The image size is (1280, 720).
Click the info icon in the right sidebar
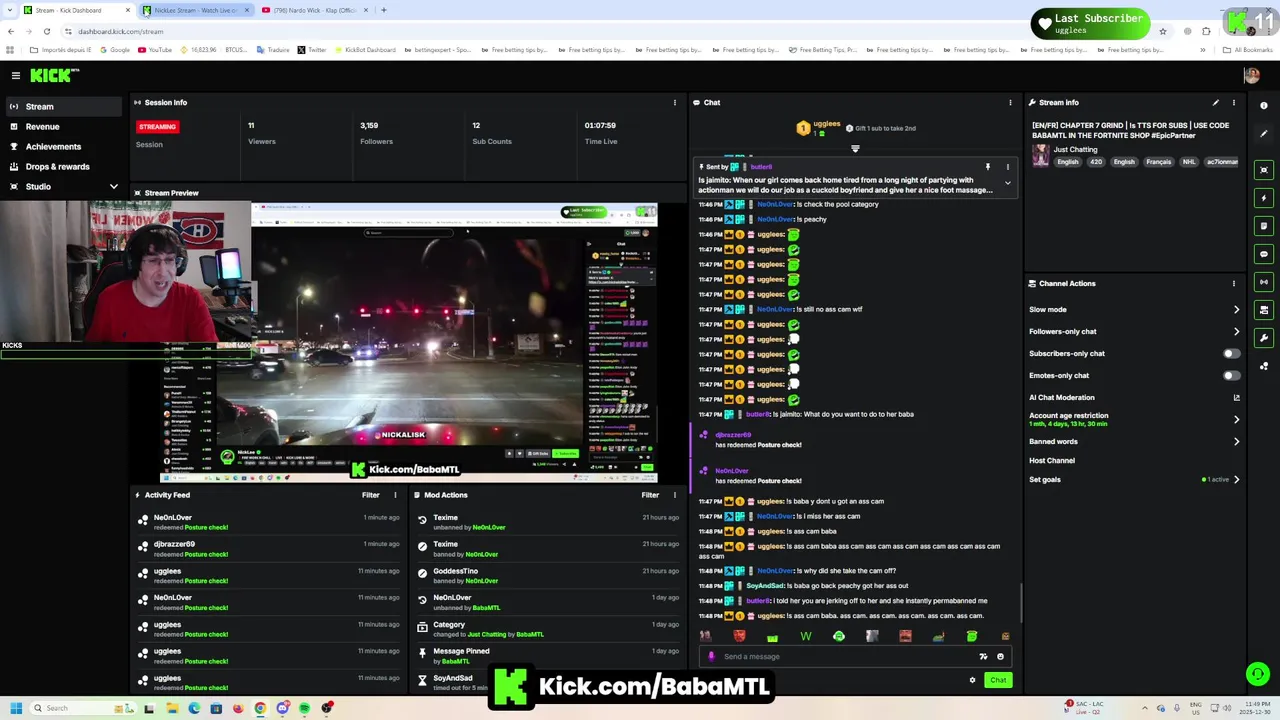click(1264, 106)
